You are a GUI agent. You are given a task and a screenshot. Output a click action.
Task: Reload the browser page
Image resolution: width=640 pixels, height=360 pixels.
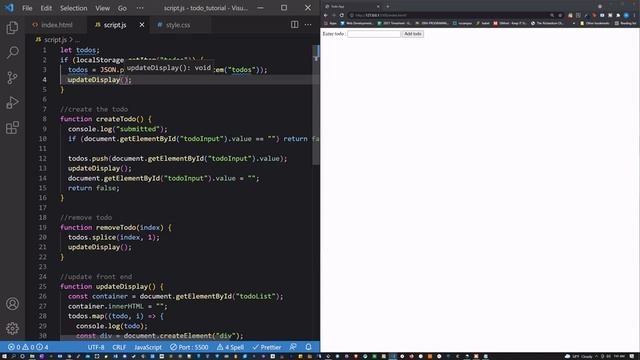point(342,15)
